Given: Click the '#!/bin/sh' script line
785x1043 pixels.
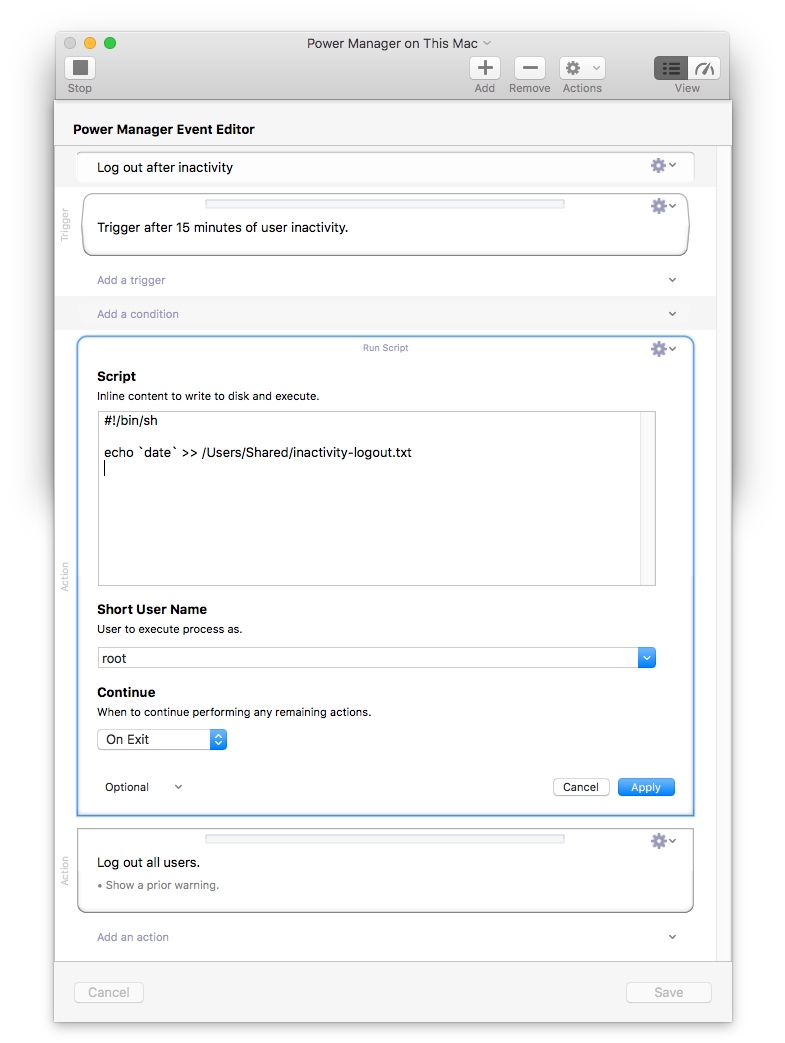Looking at the screenshot, I should point(131,420).
